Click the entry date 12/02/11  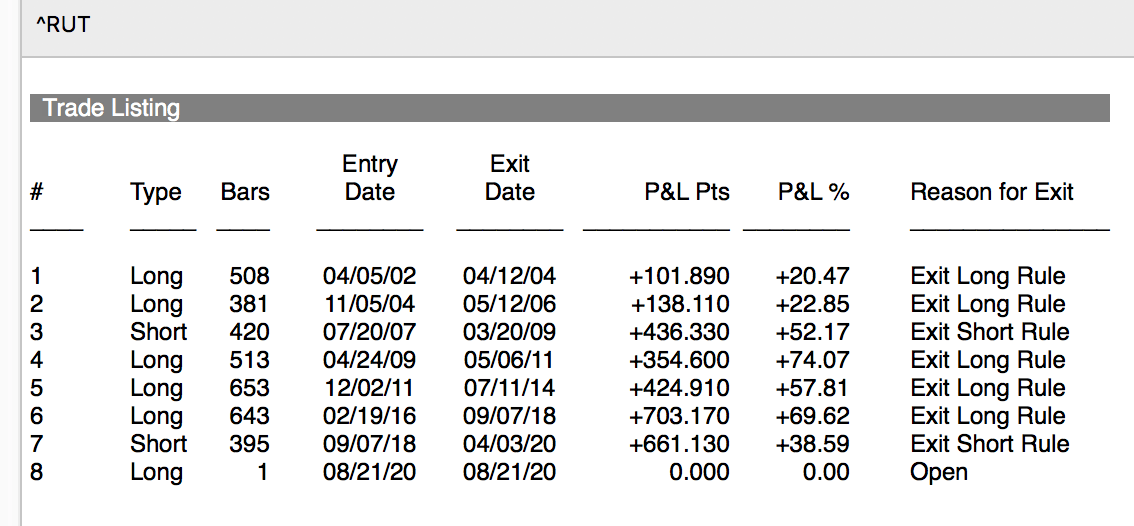[x=370, y=388]
